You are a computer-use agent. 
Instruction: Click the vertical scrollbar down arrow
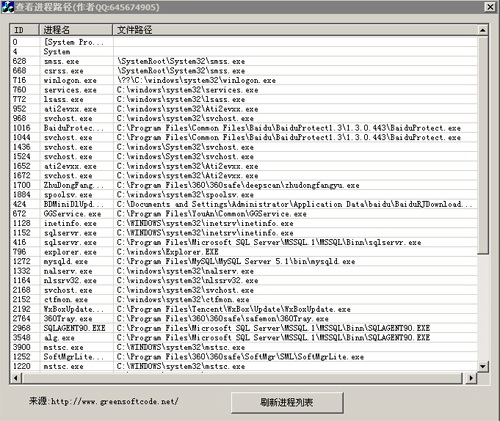(482, 366)
